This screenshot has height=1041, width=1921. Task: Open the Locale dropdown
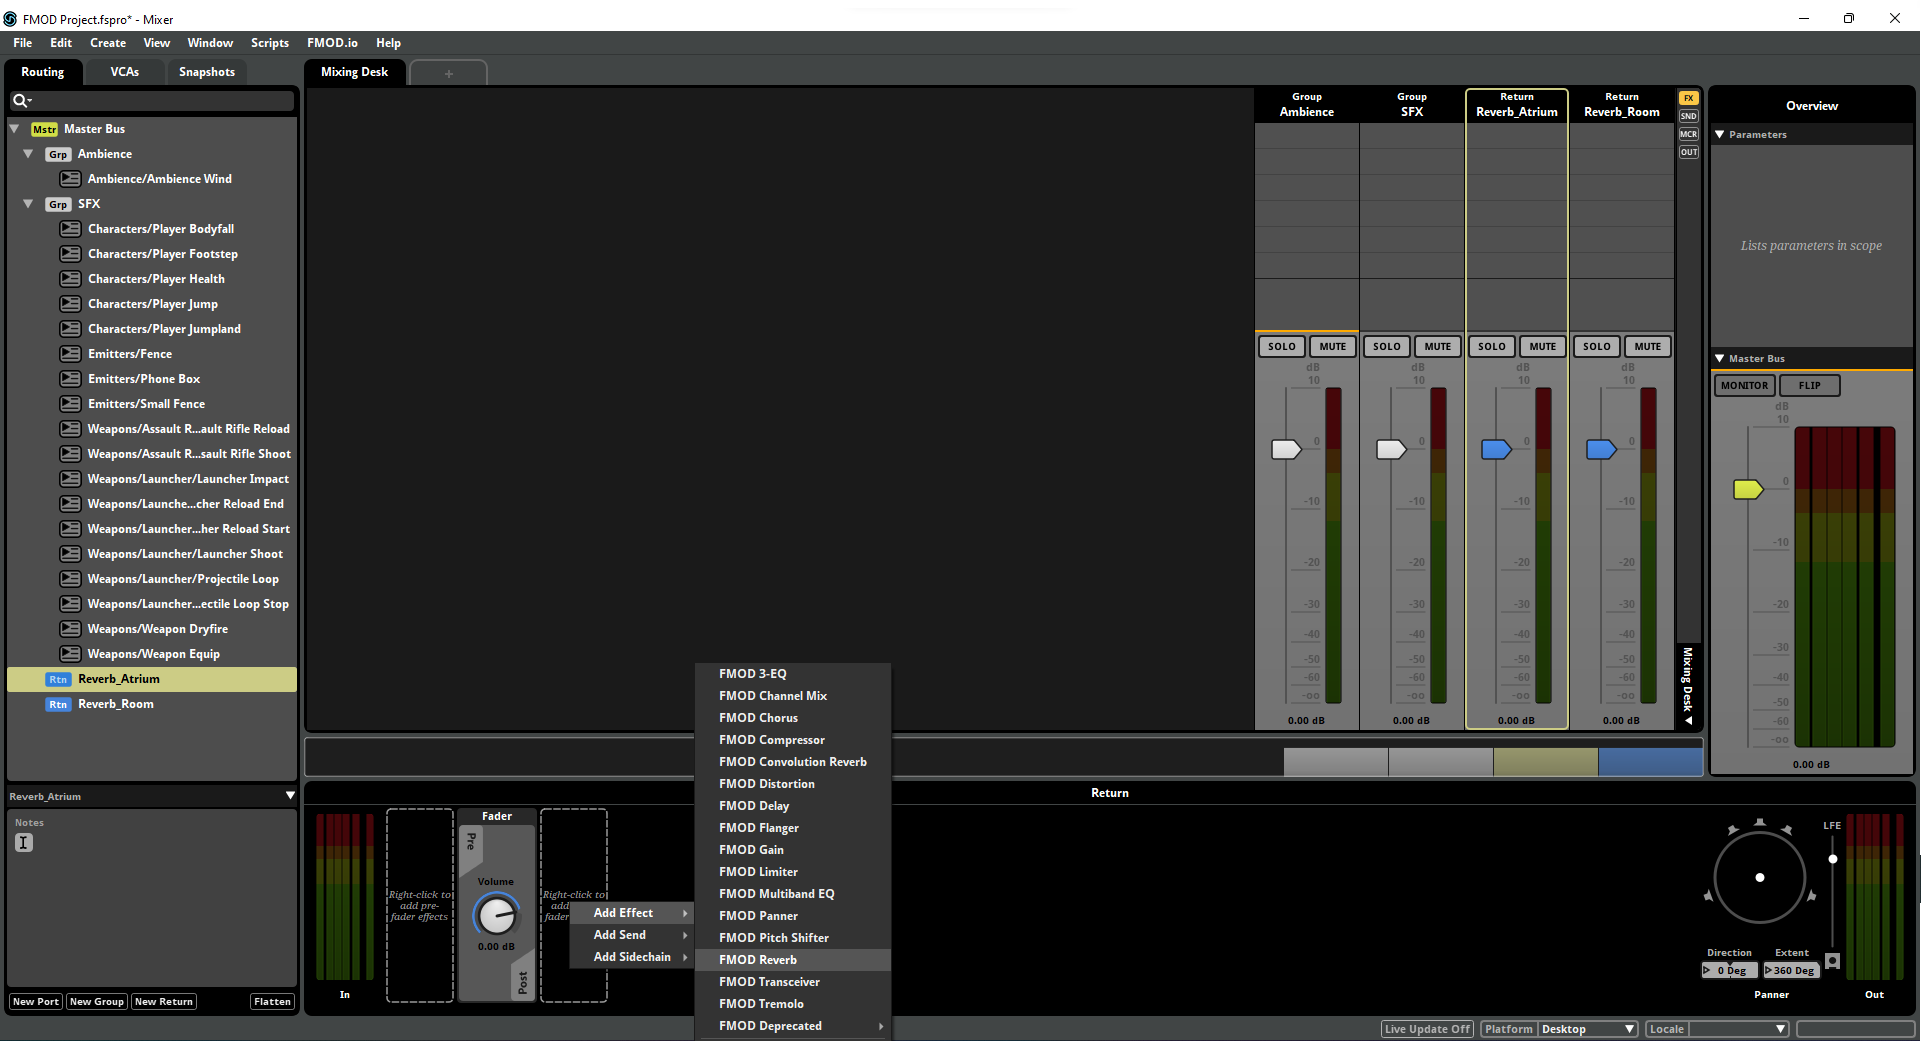(1738, 1029)
